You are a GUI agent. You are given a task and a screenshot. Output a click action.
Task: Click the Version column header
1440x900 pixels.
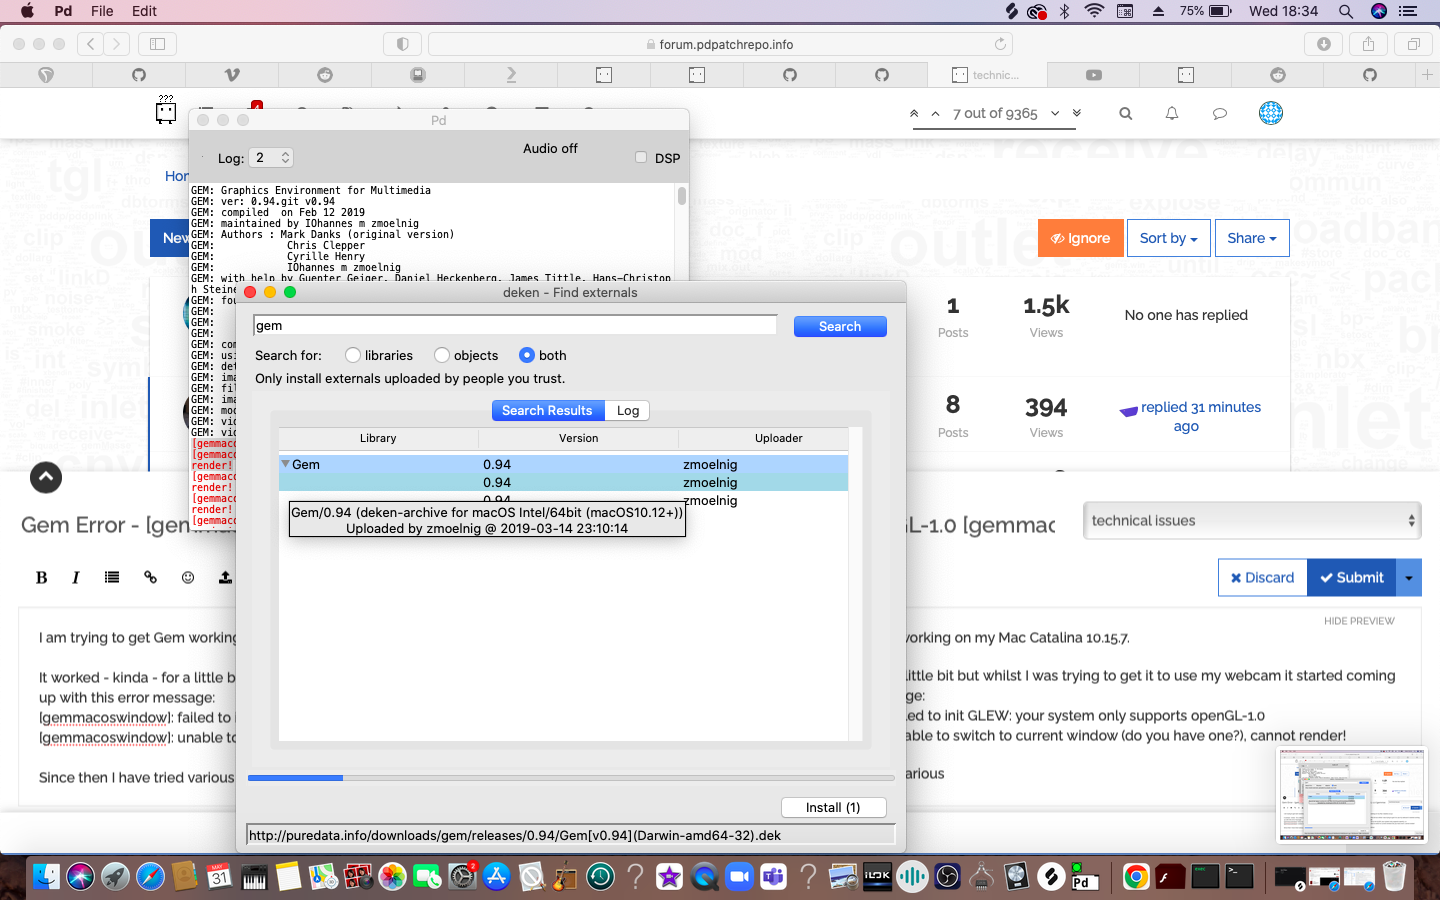click(x=578, y=438)
